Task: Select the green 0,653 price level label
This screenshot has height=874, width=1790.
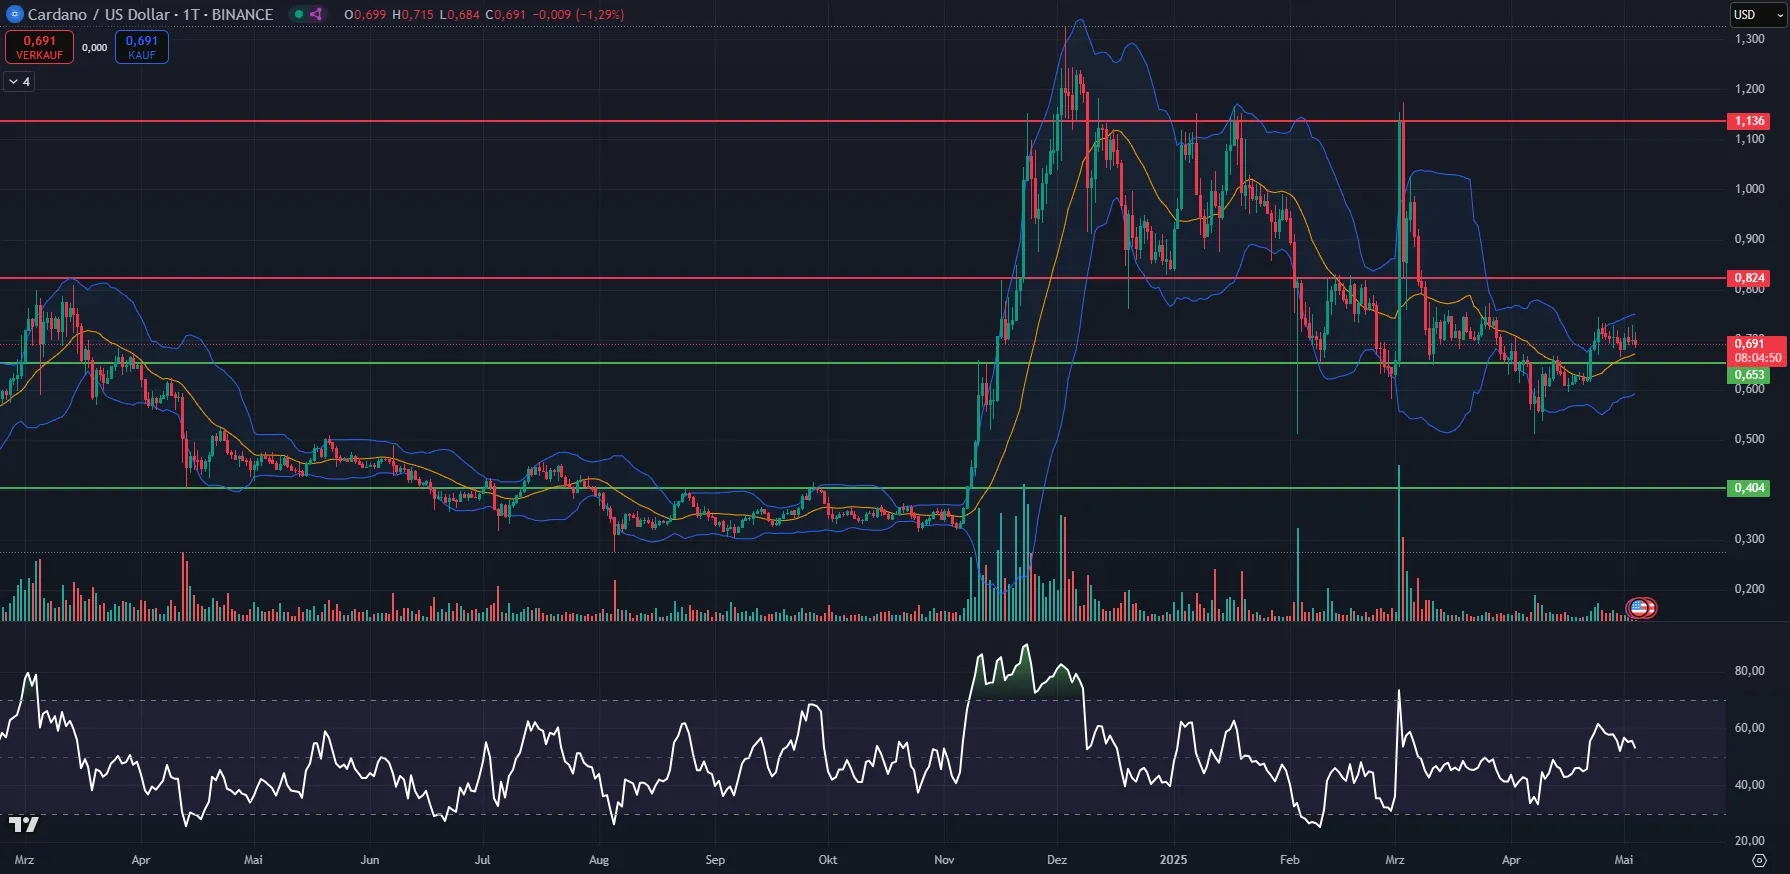Action: click(x=1749, y=375)
